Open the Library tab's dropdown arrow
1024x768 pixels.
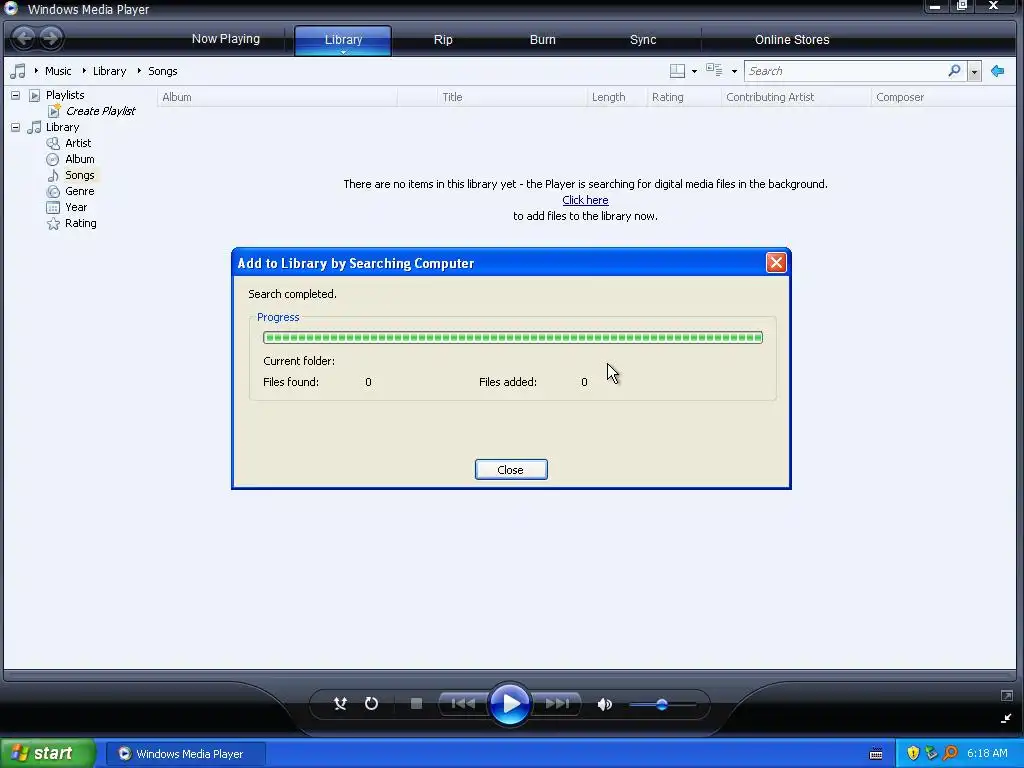click(x=343, y=52)
